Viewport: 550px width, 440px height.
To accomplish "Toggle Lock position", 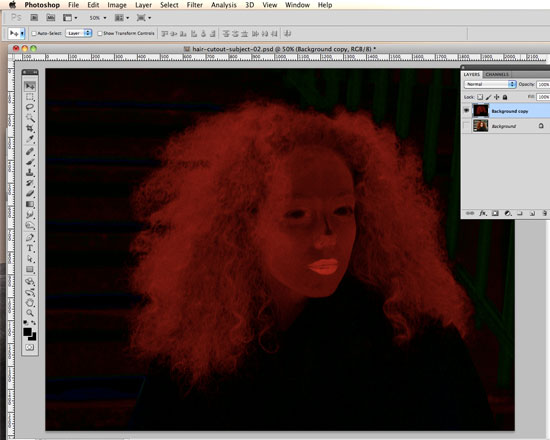I will pyautogui.click(x=496, y=97).
